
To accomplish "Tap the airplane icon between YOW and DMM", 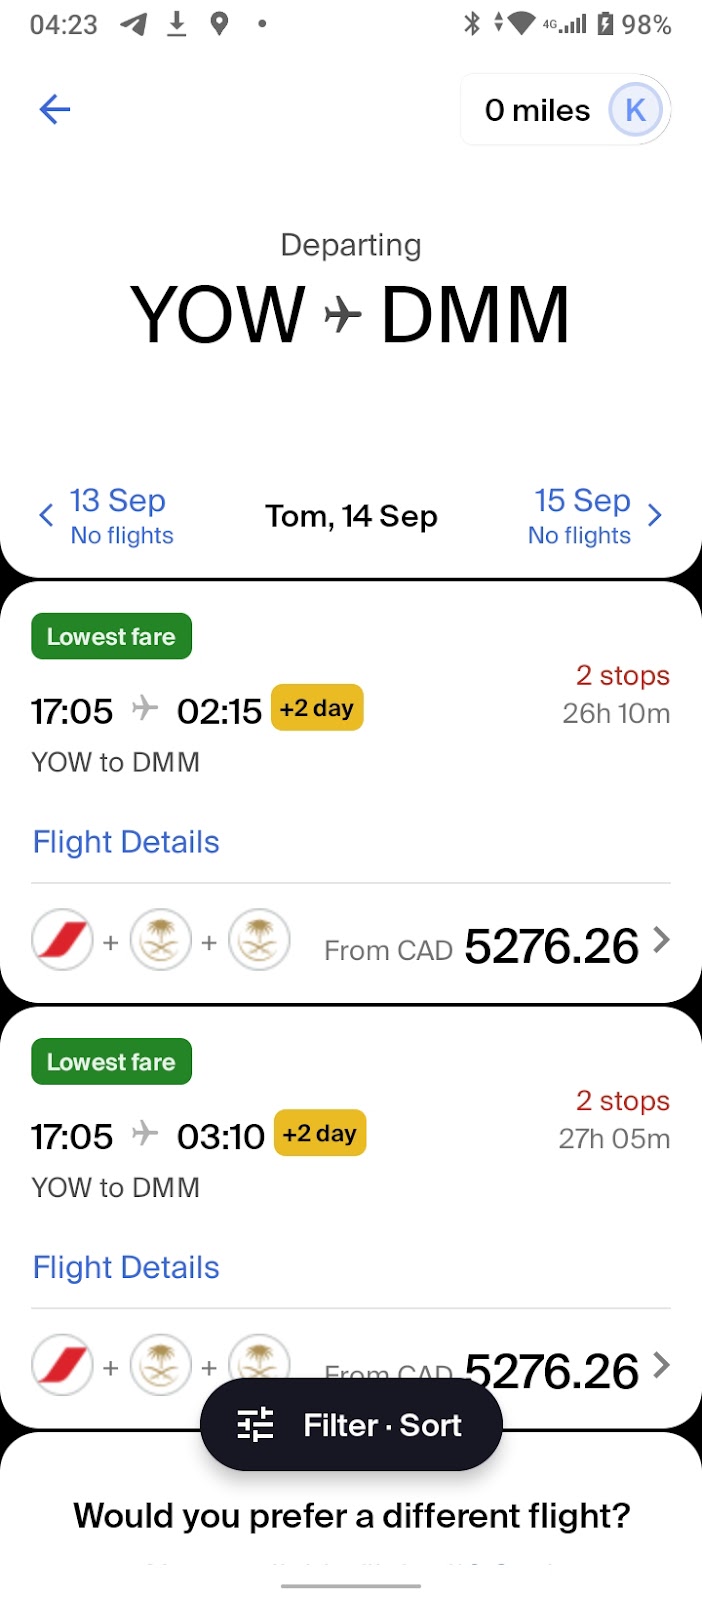I will point(343,315).
